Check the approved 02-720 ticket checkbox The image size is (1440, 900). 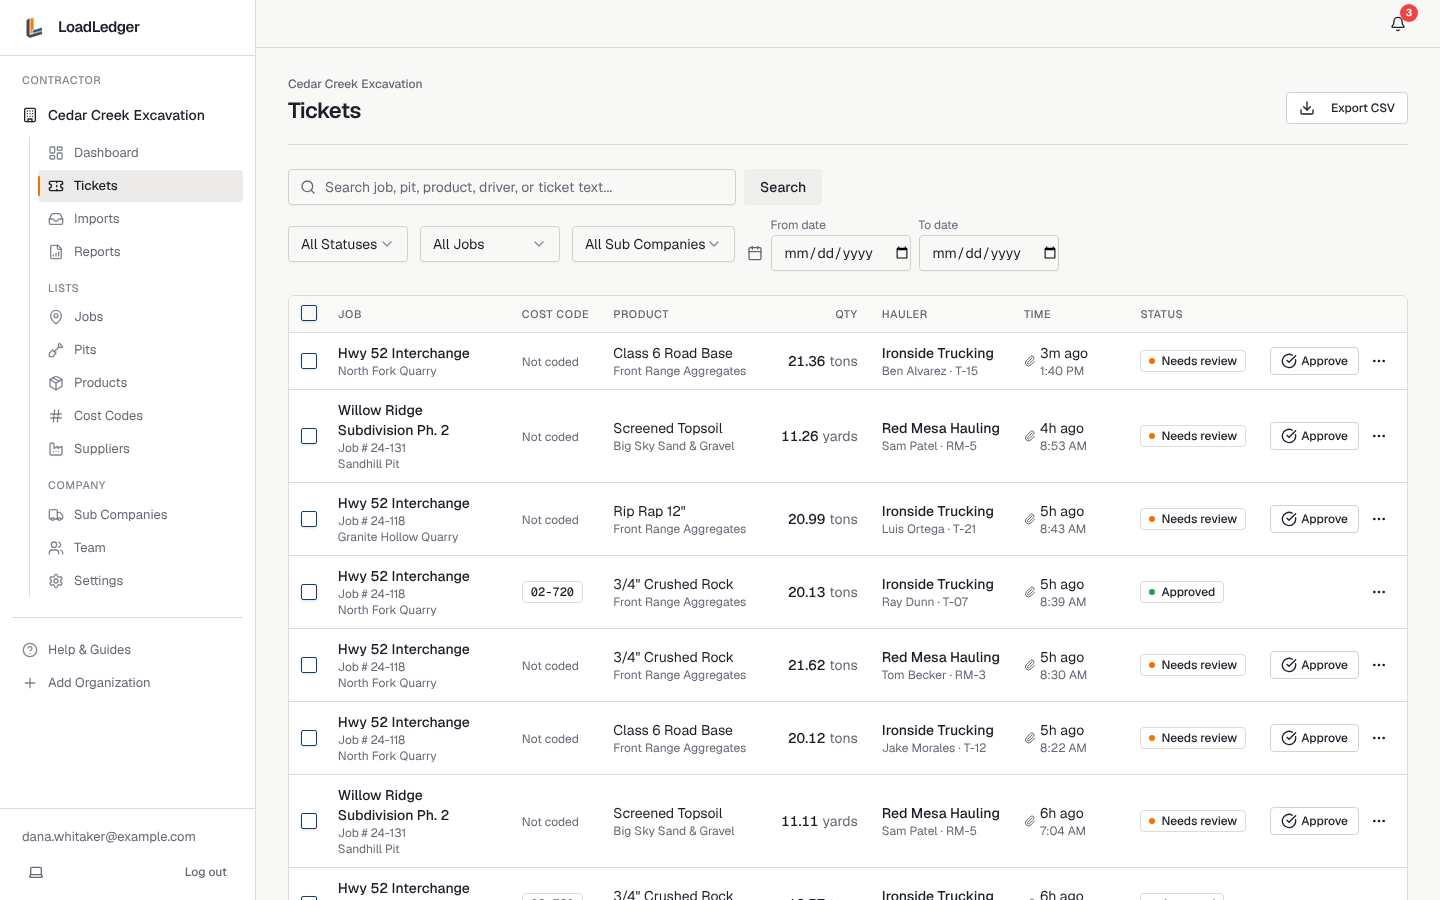pos(309,592)
